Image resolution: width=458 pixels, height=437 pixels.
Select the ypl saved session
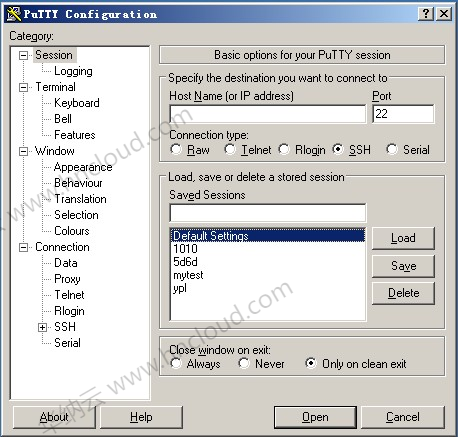[x=268, y=288]
